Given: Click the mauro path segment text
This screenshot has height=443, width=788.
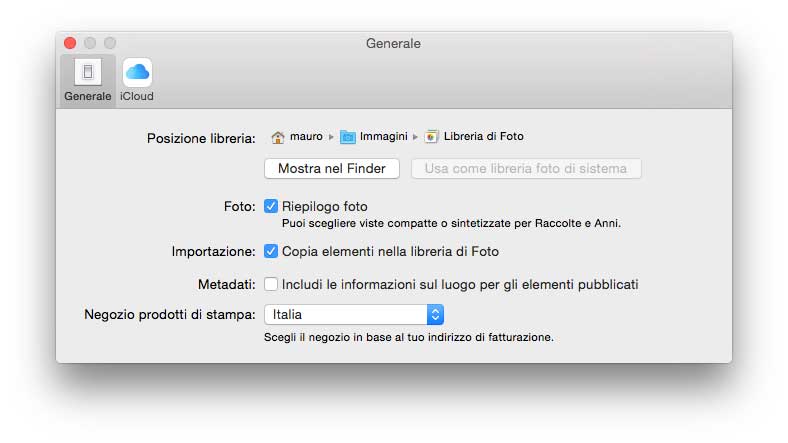Looking at the screenshot, I should click(x=306, y=137).
